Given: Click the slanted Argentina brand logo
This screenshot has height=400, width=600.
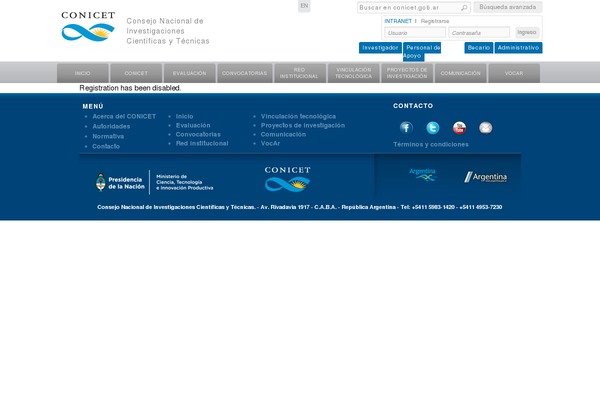Looking at the screenshot, I should (485, 177).
